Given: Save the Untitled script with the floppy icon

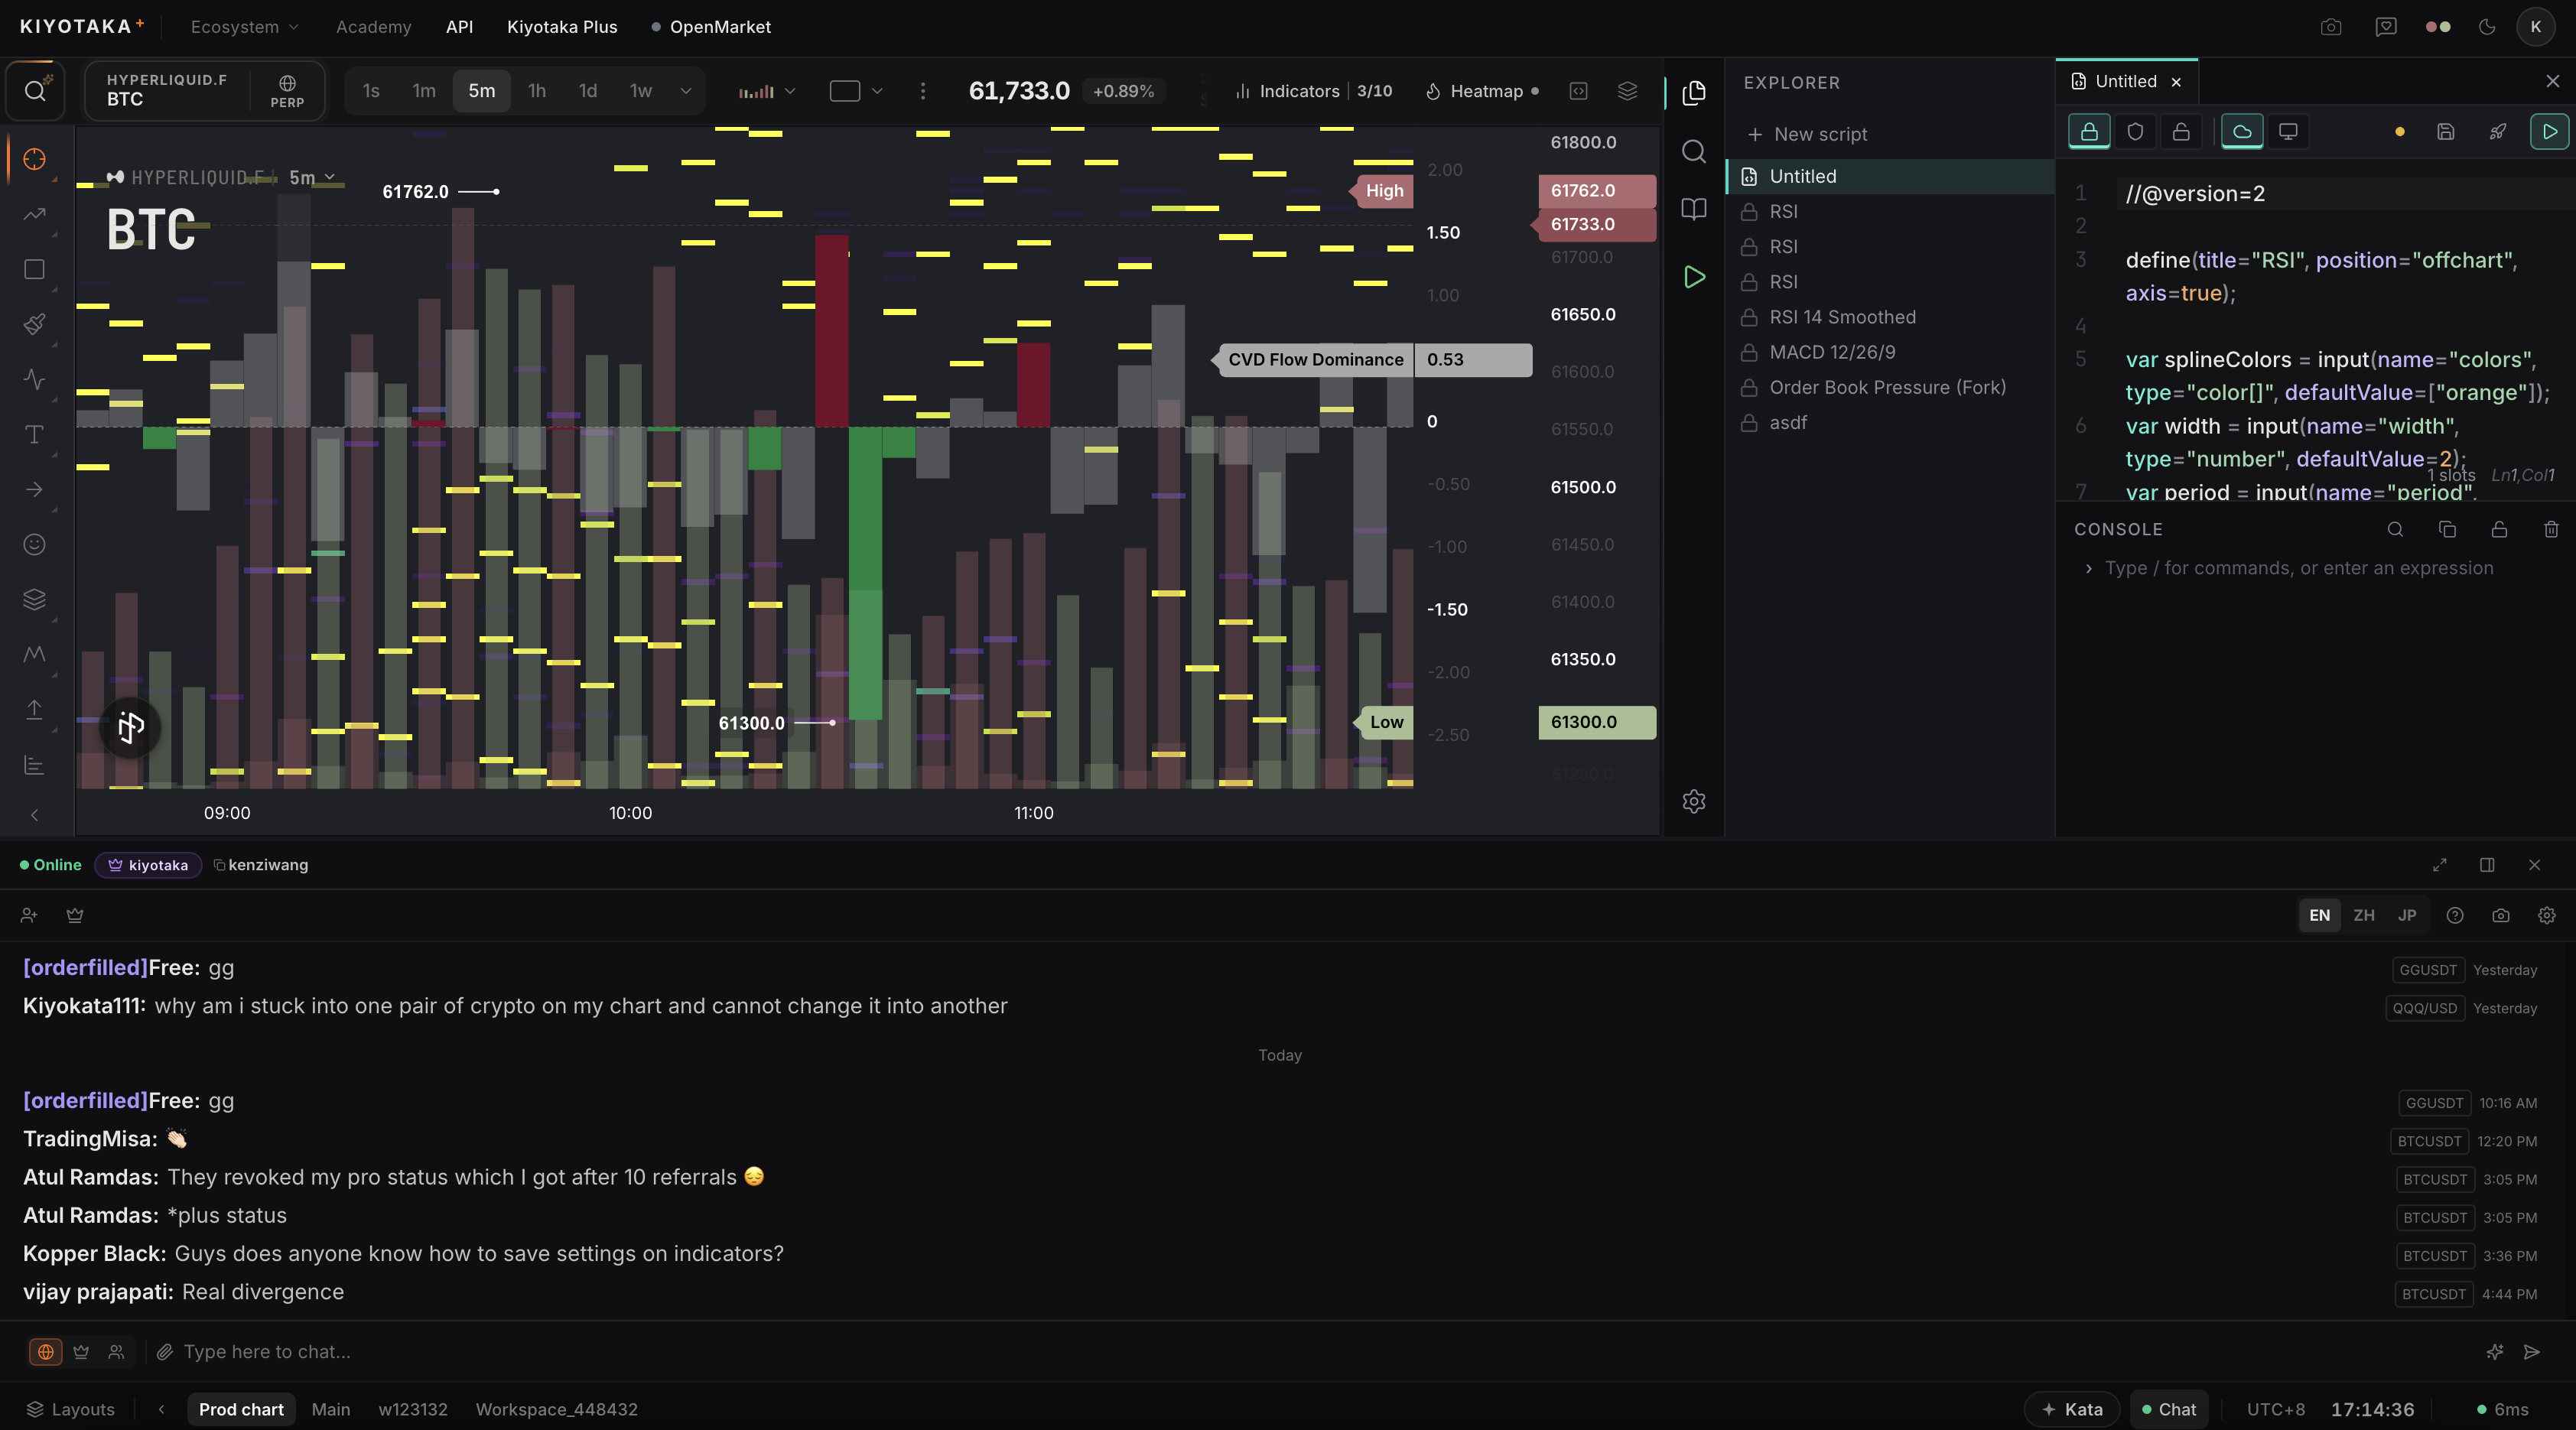Looking at the screenshot, I should pos(2446,131).
